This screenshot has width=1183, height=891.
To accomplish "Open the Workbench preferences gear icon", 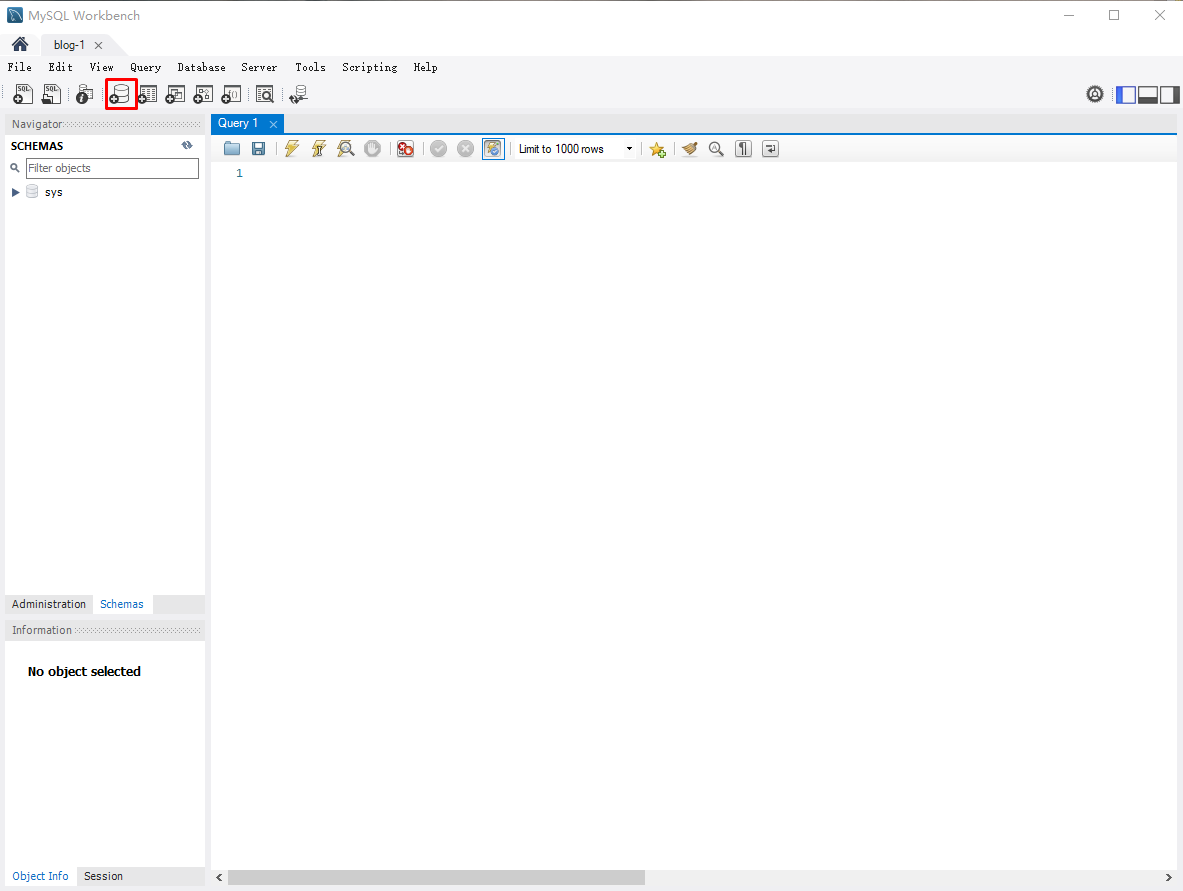I will click(x=1095, y=94).
